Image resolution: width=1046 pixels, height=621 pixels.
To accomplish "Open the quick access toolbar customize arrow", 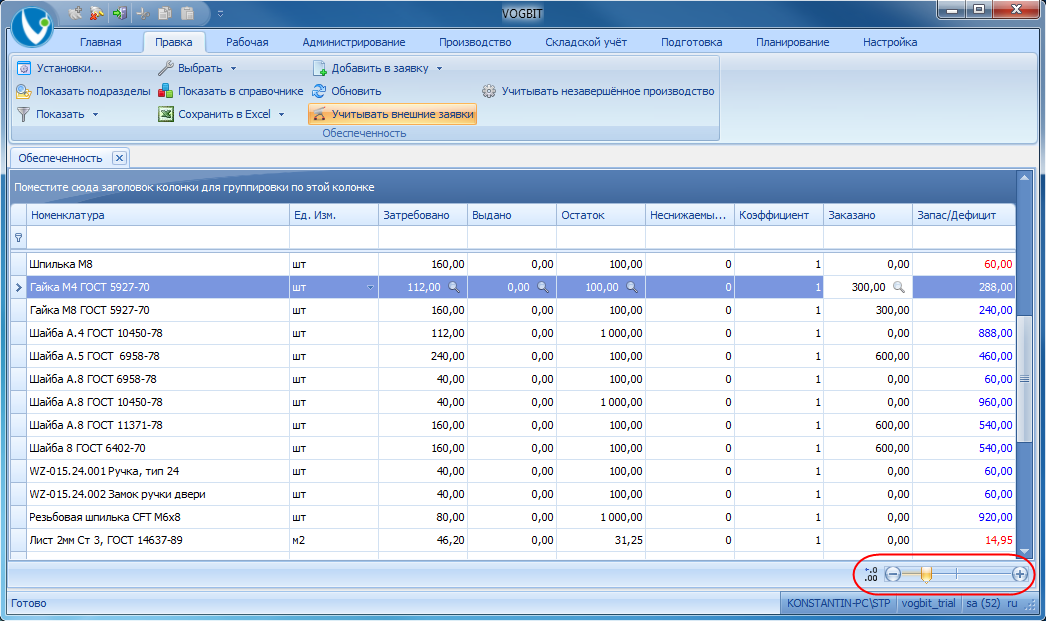I will [221, 13].
